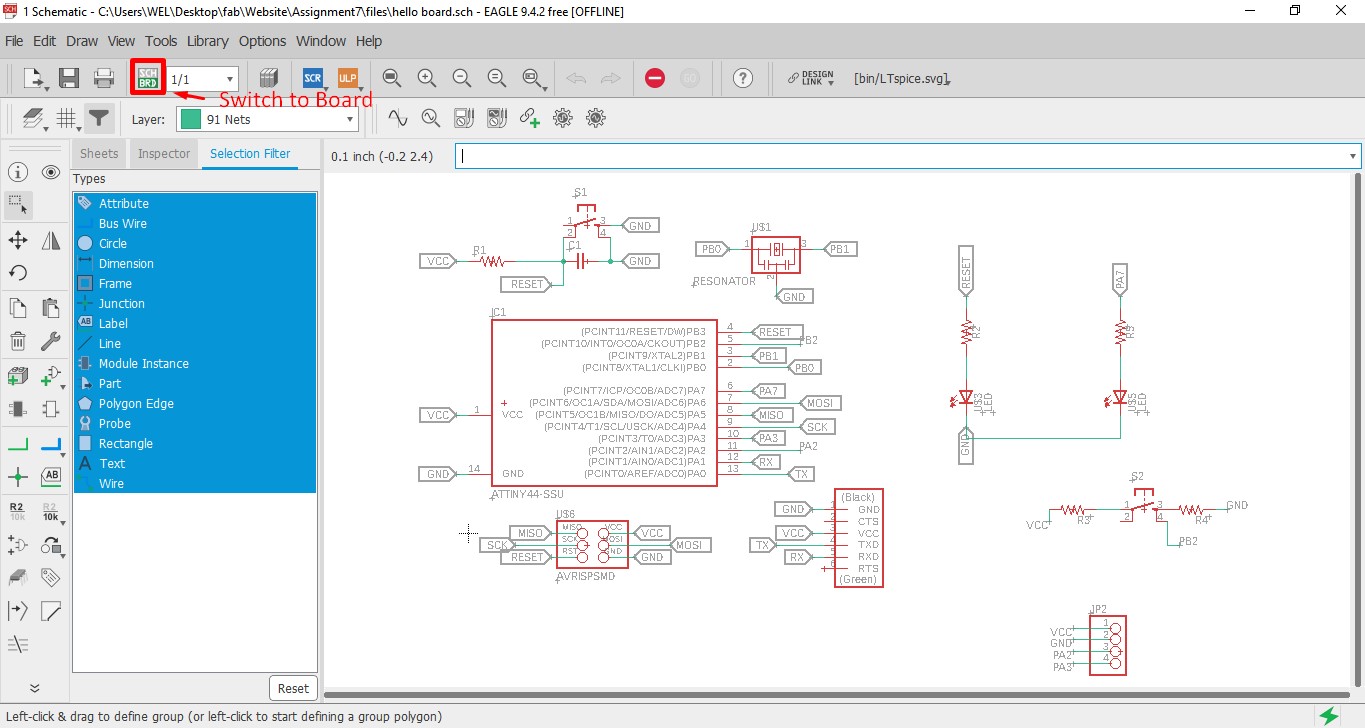Click the Save disk icon
The height and width of the screenshot is (728, 1365).
tap(69, 78)
